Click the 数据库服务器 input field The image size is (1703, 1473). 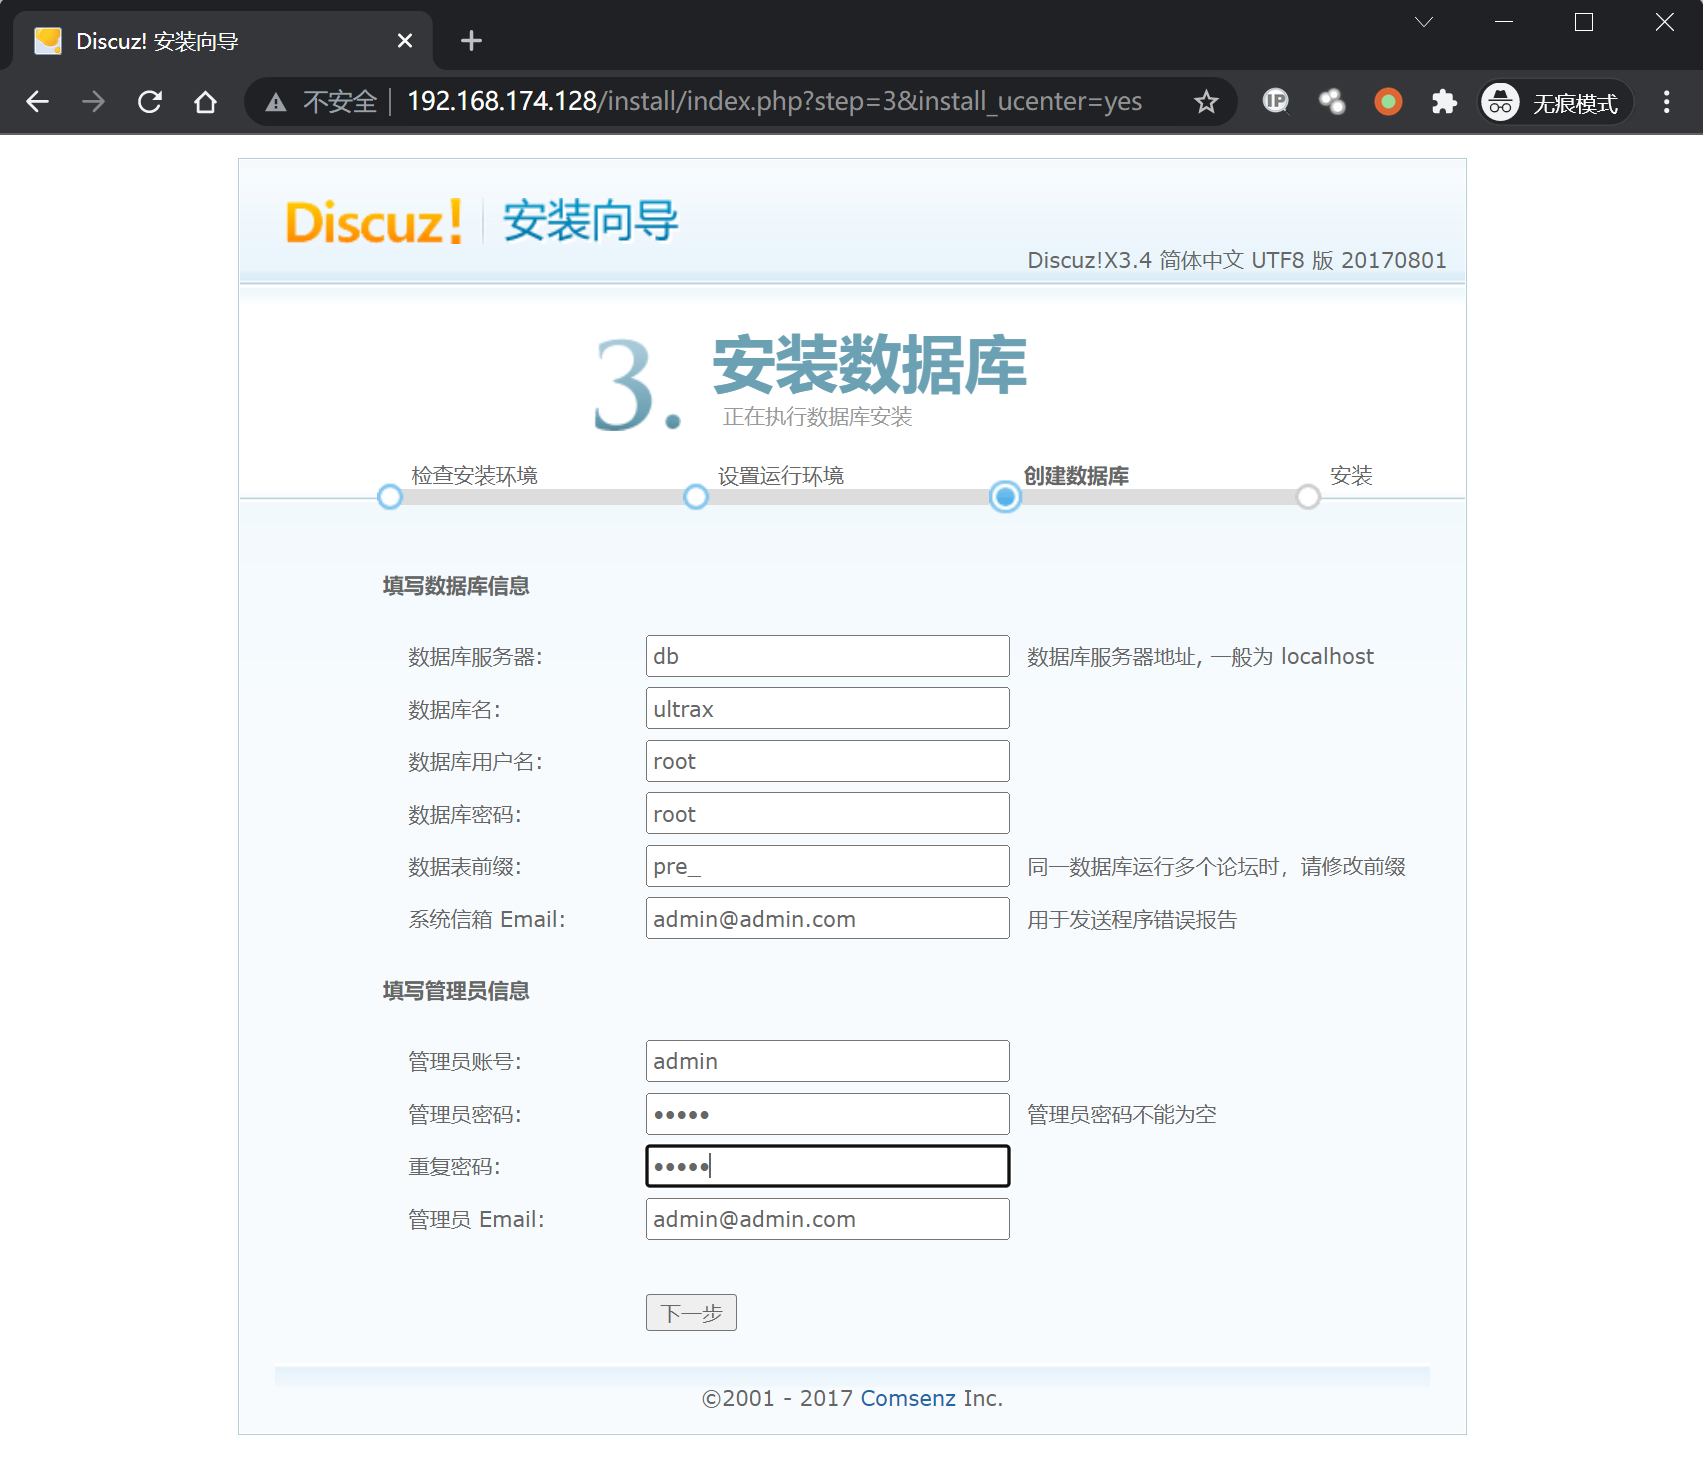click(827, 656)
